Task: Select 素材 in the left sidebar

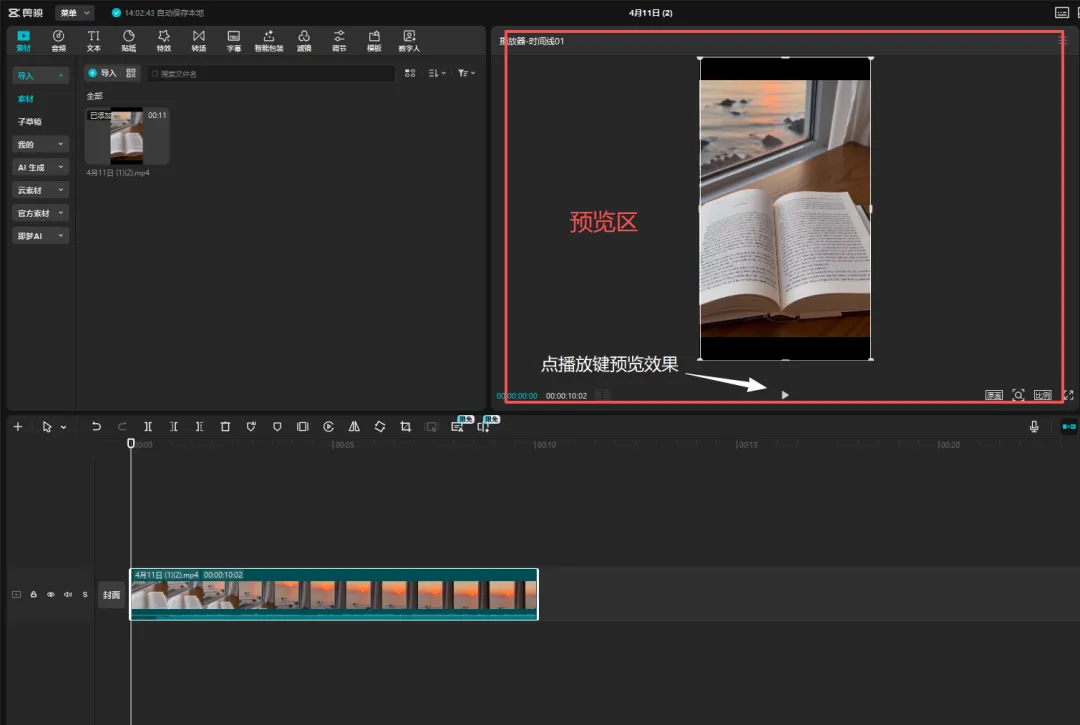Action: 25,99
